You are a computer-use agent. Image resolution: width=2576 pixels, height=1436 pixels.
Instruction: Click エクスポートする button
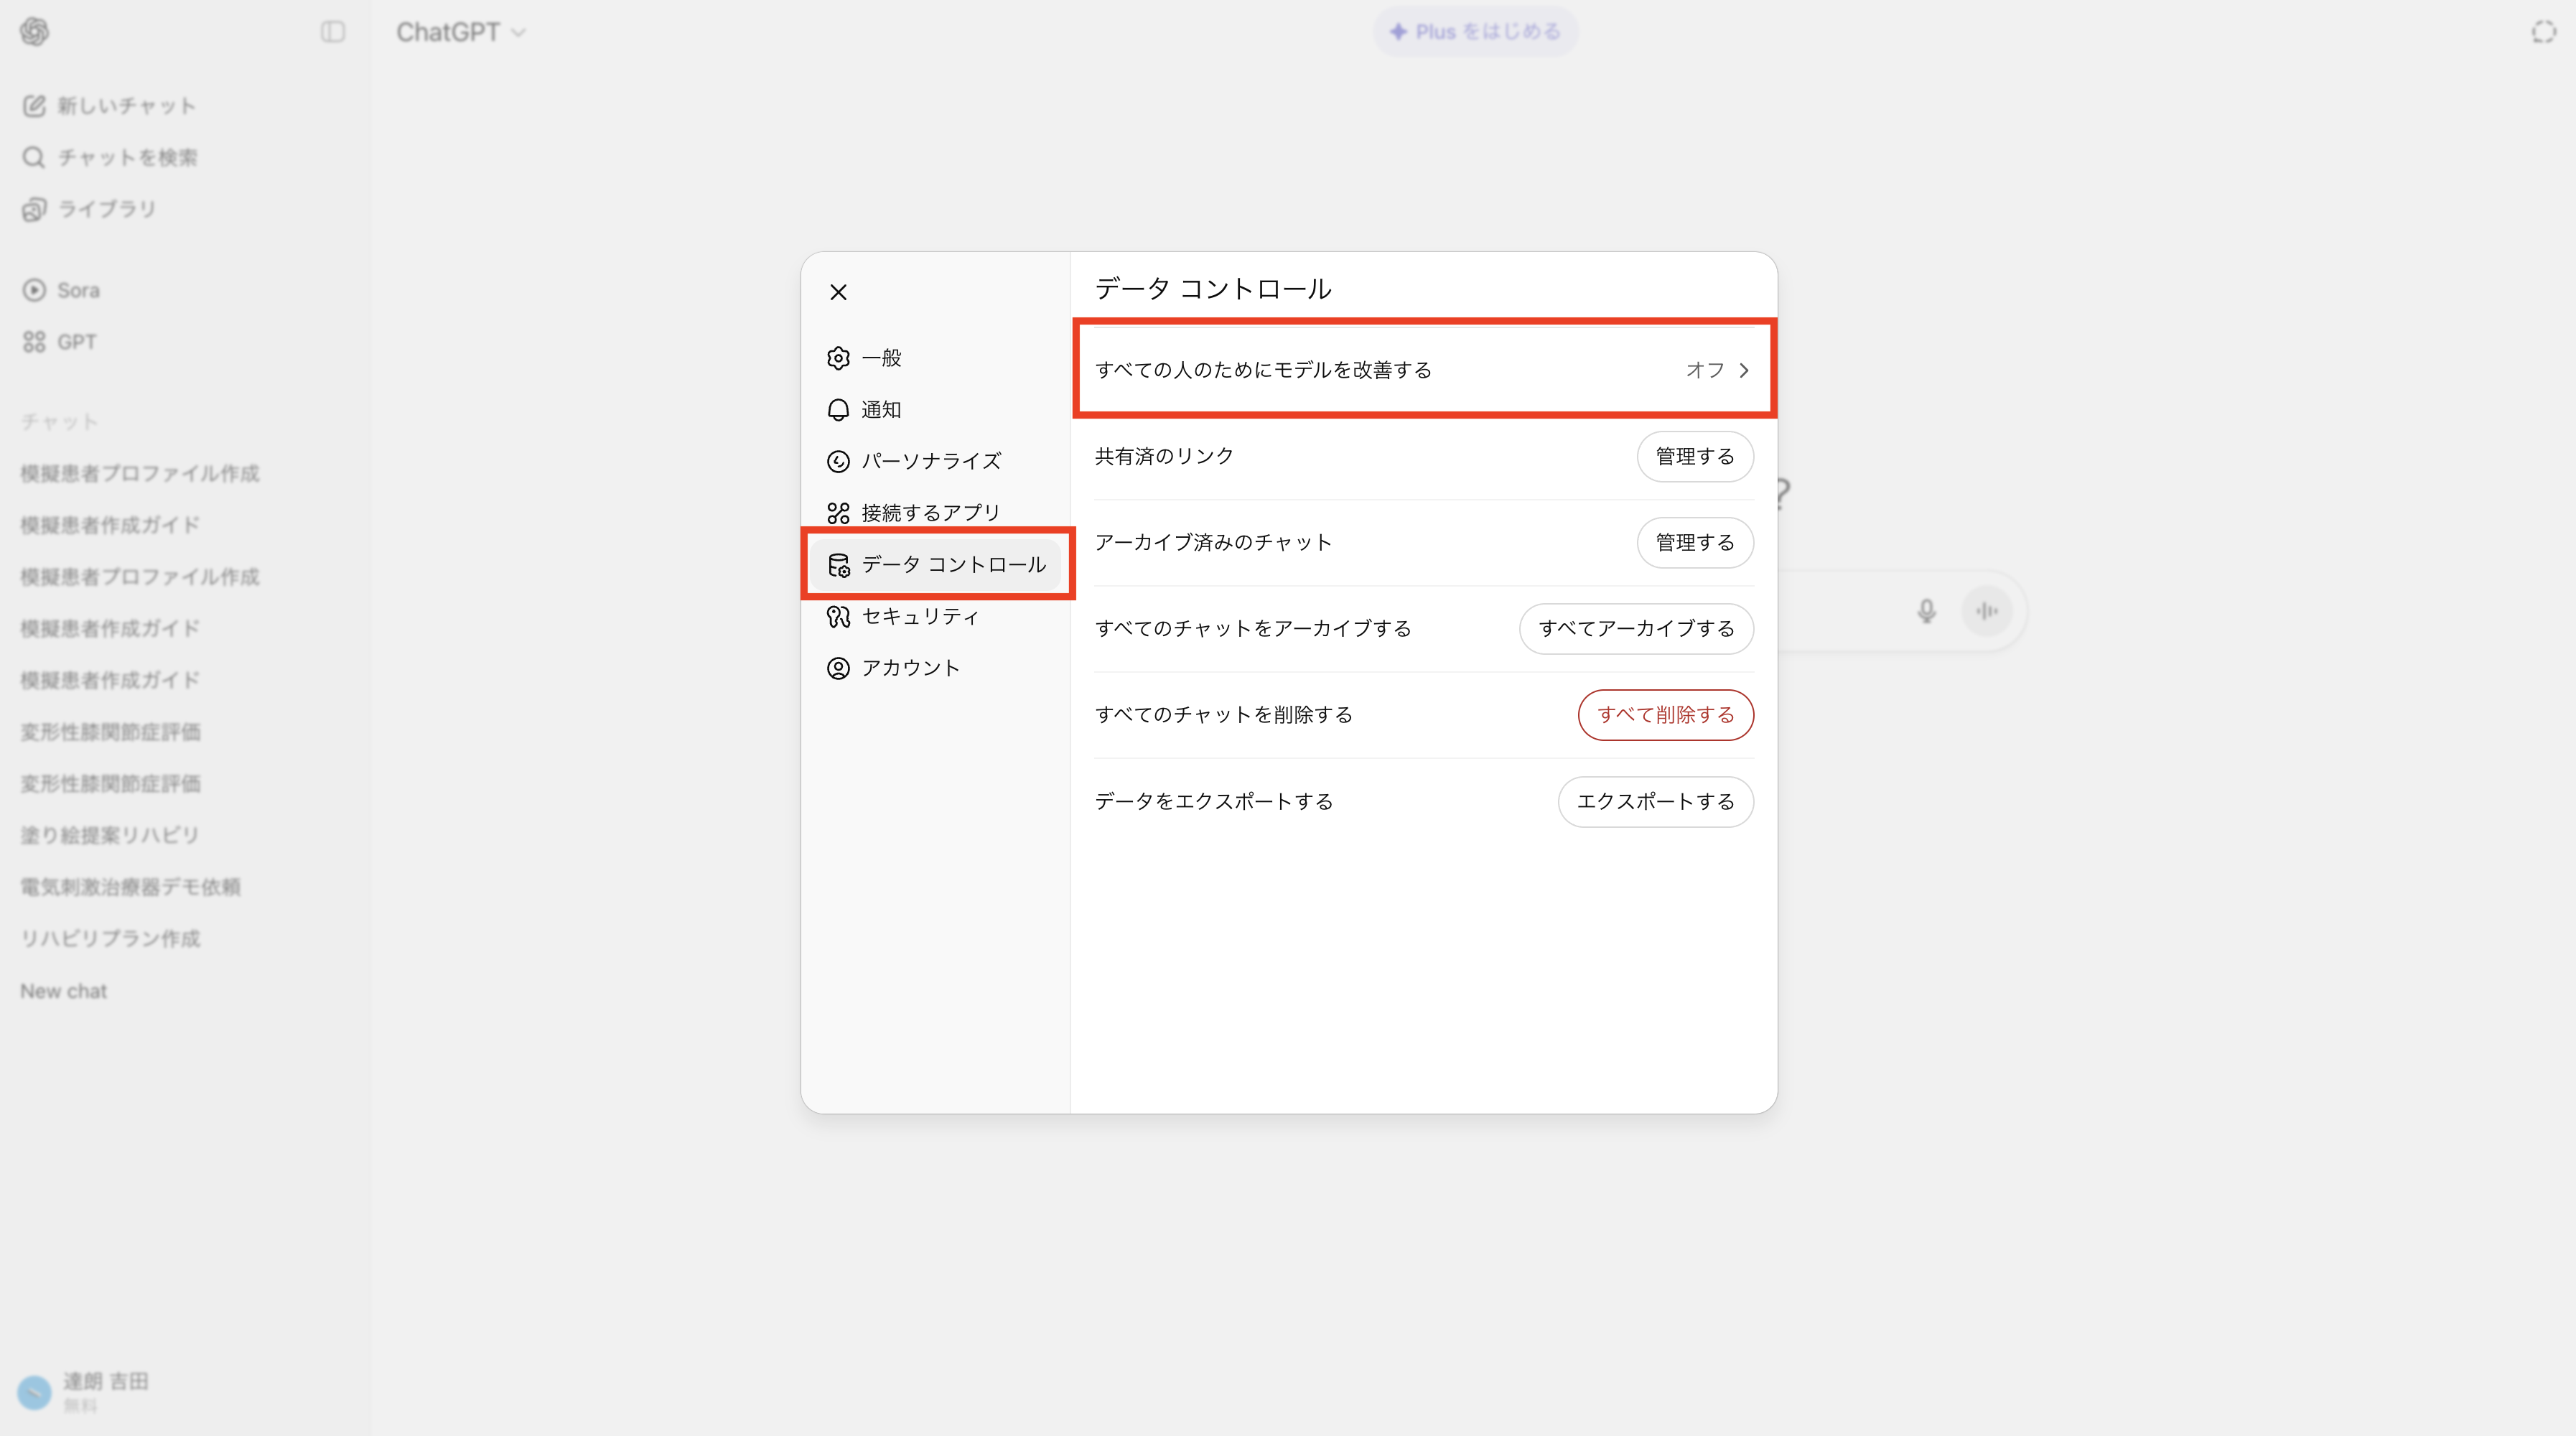click(1655, 801)
